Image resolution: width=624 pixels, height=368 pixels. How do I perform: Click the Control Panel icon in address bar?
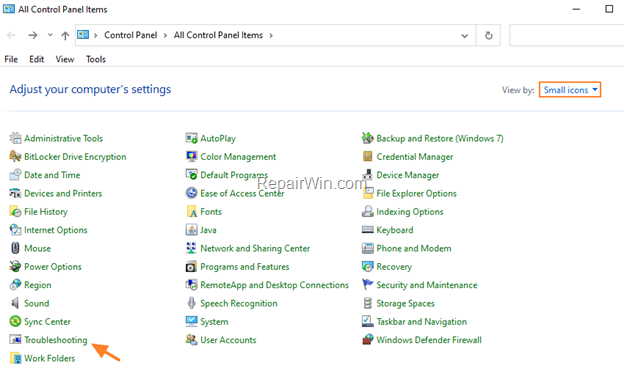click(83, 35)
